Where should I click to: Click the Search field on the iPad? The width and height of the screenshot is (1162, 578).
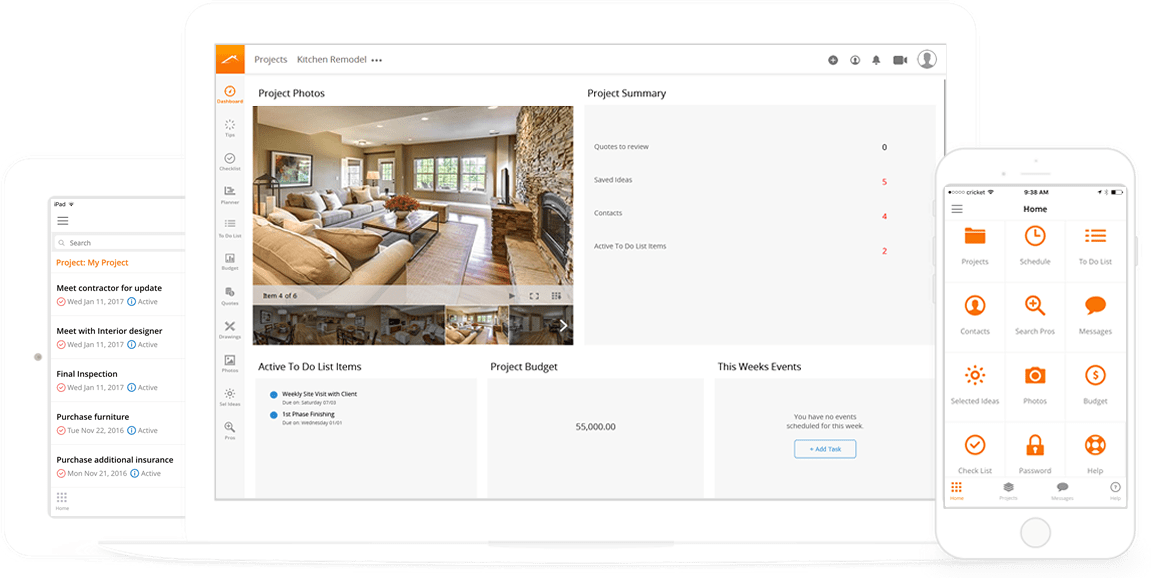point(119,242)
